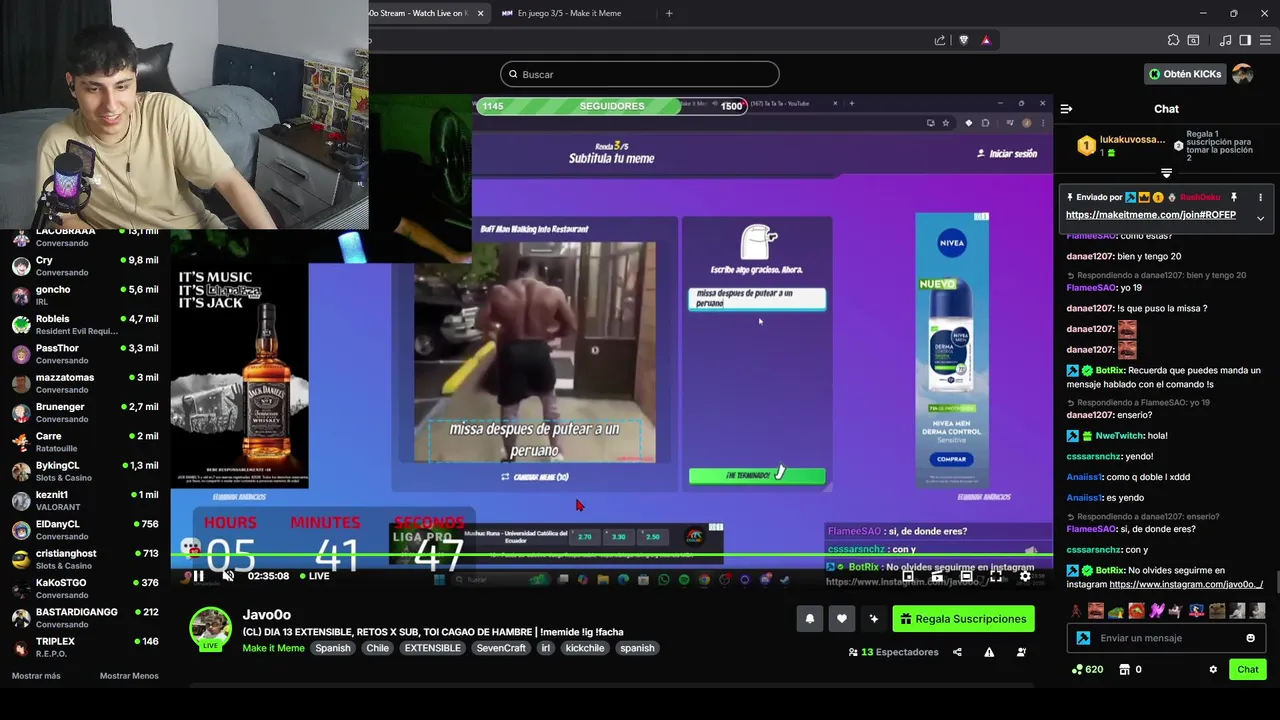This screenshot has height=720, width=1280.
Task: Close the Kick stream browser tab
Action: click(x=480, y=13)
